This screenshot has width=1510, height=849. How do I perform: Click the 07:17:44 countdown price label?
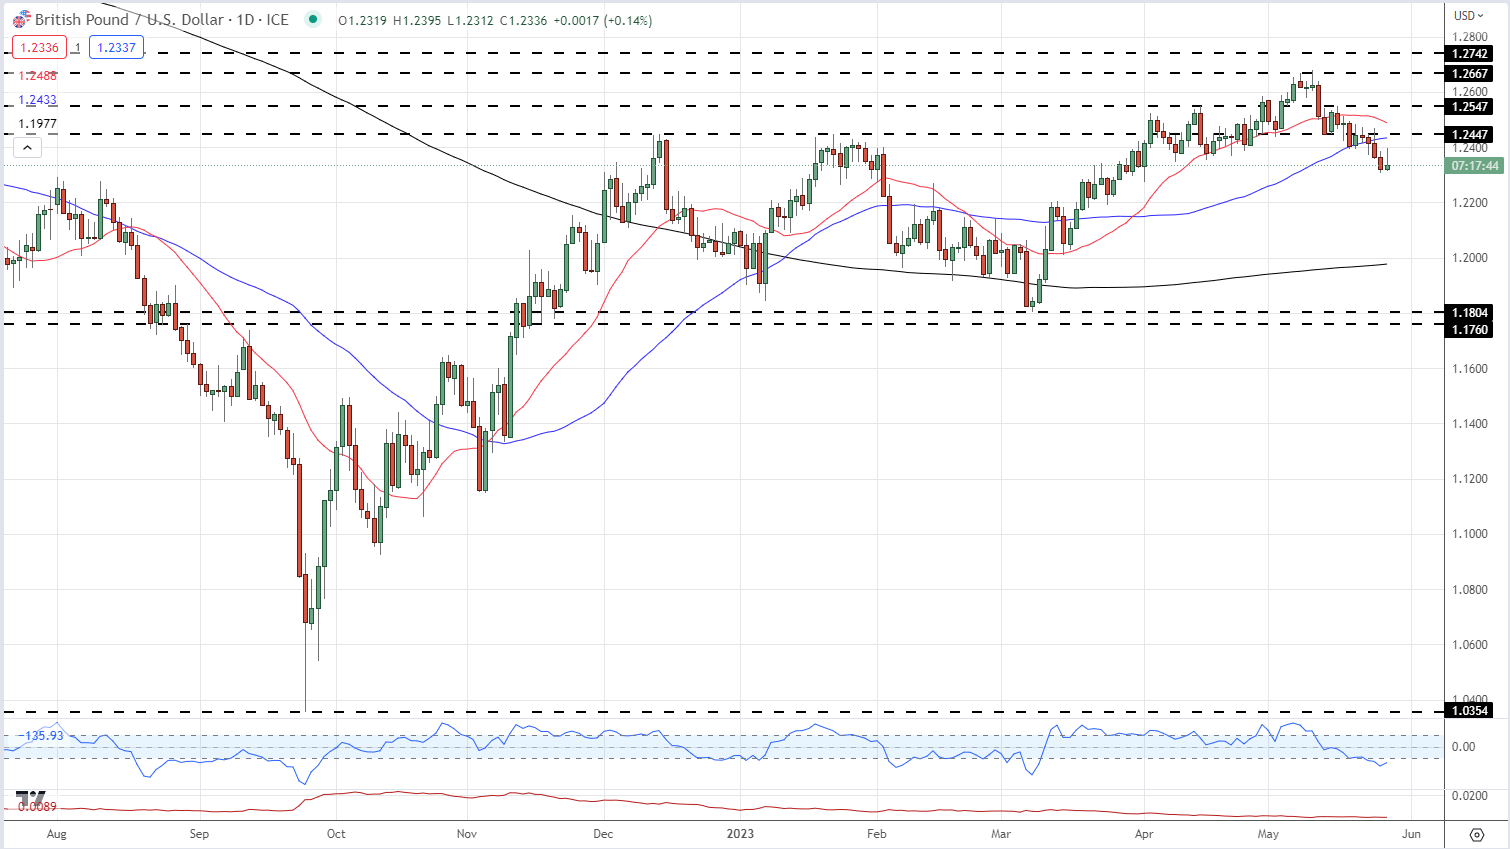tap(1475, 166)
